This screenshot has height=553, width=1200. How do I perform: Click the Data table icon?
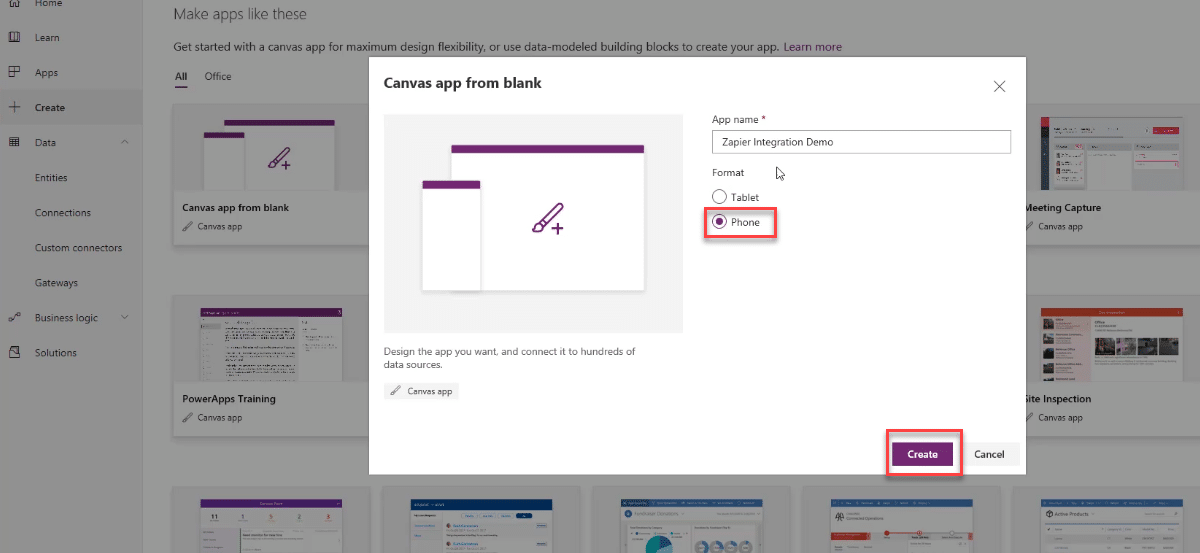tap(14, 142)
